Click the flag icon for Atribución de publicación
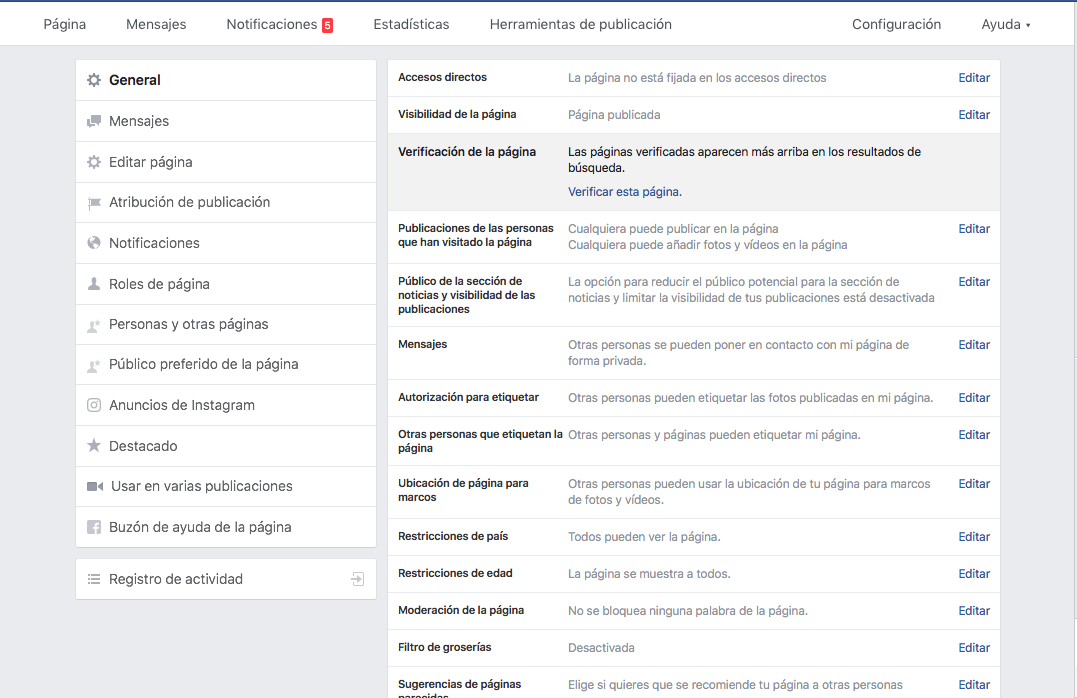 pos(94,203)
